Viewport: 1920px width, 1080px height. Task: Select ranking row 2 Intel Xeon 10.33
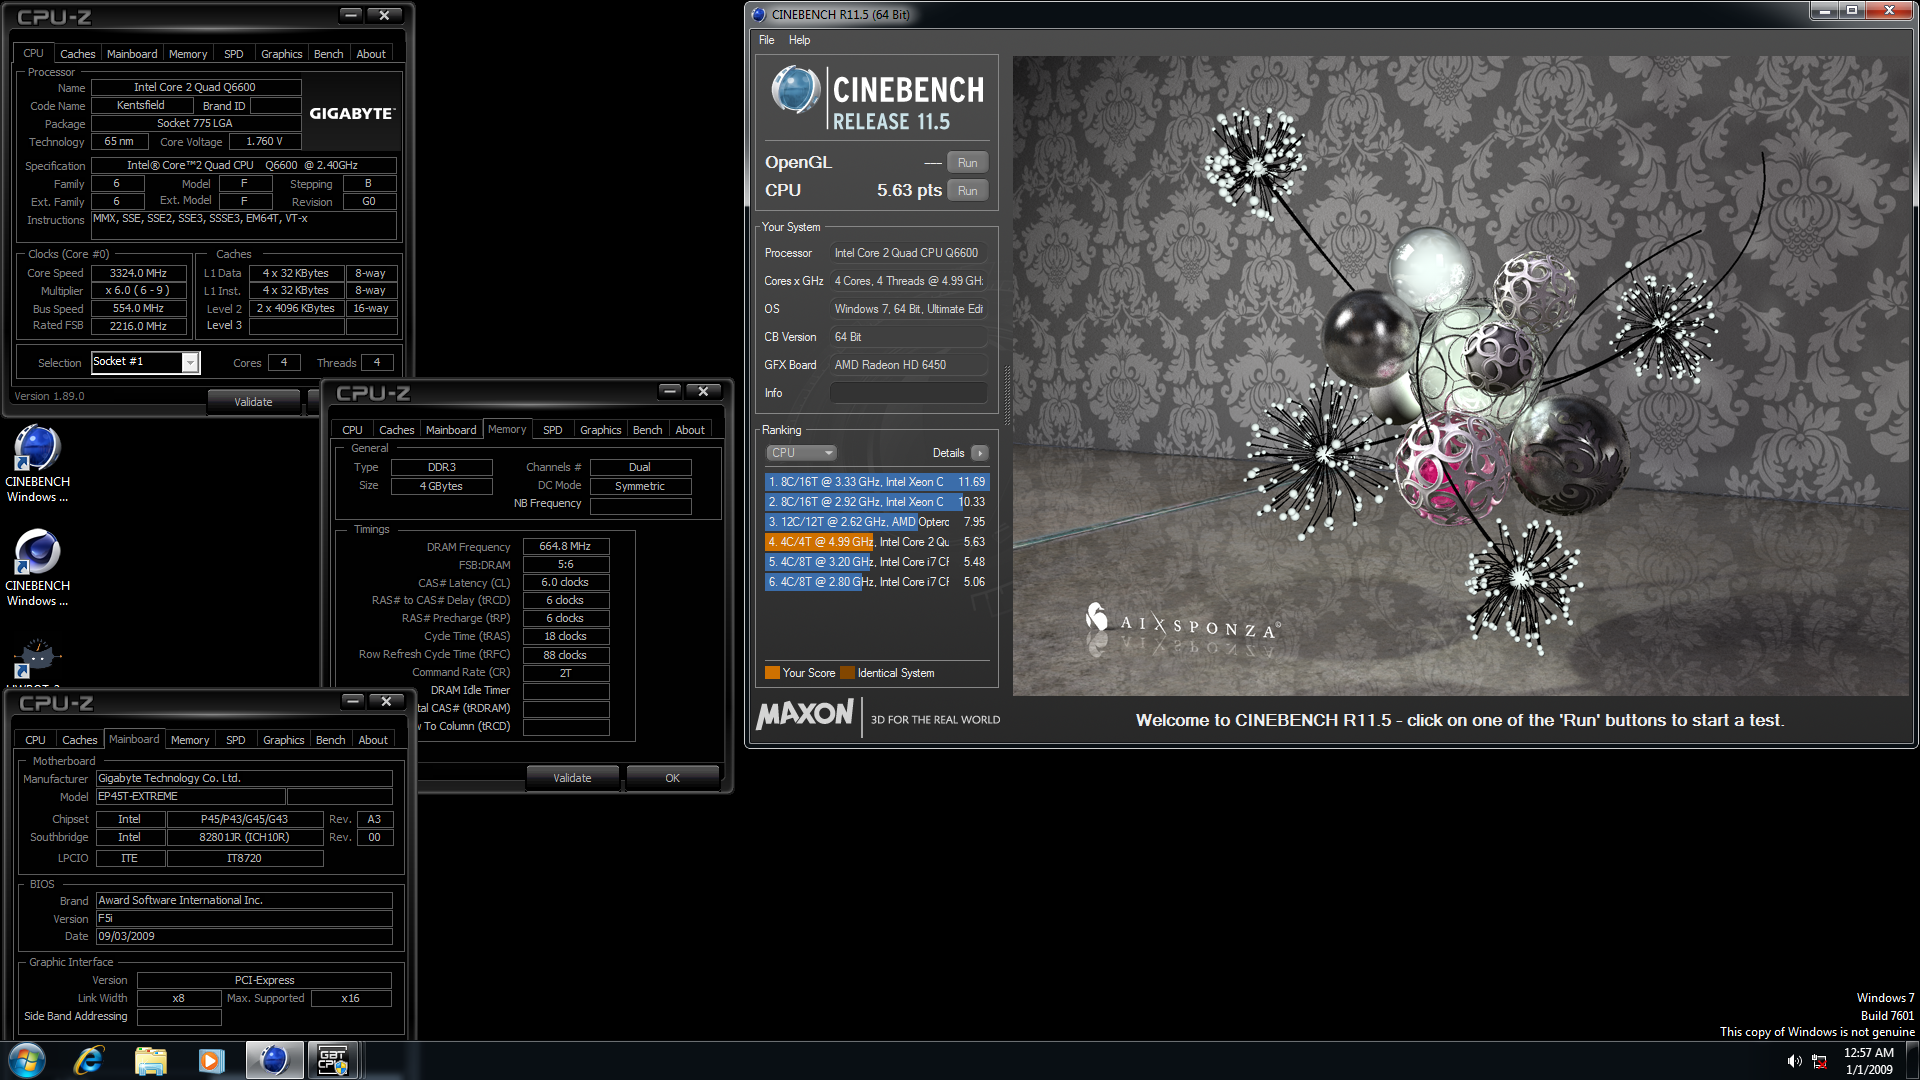point(876,502)
